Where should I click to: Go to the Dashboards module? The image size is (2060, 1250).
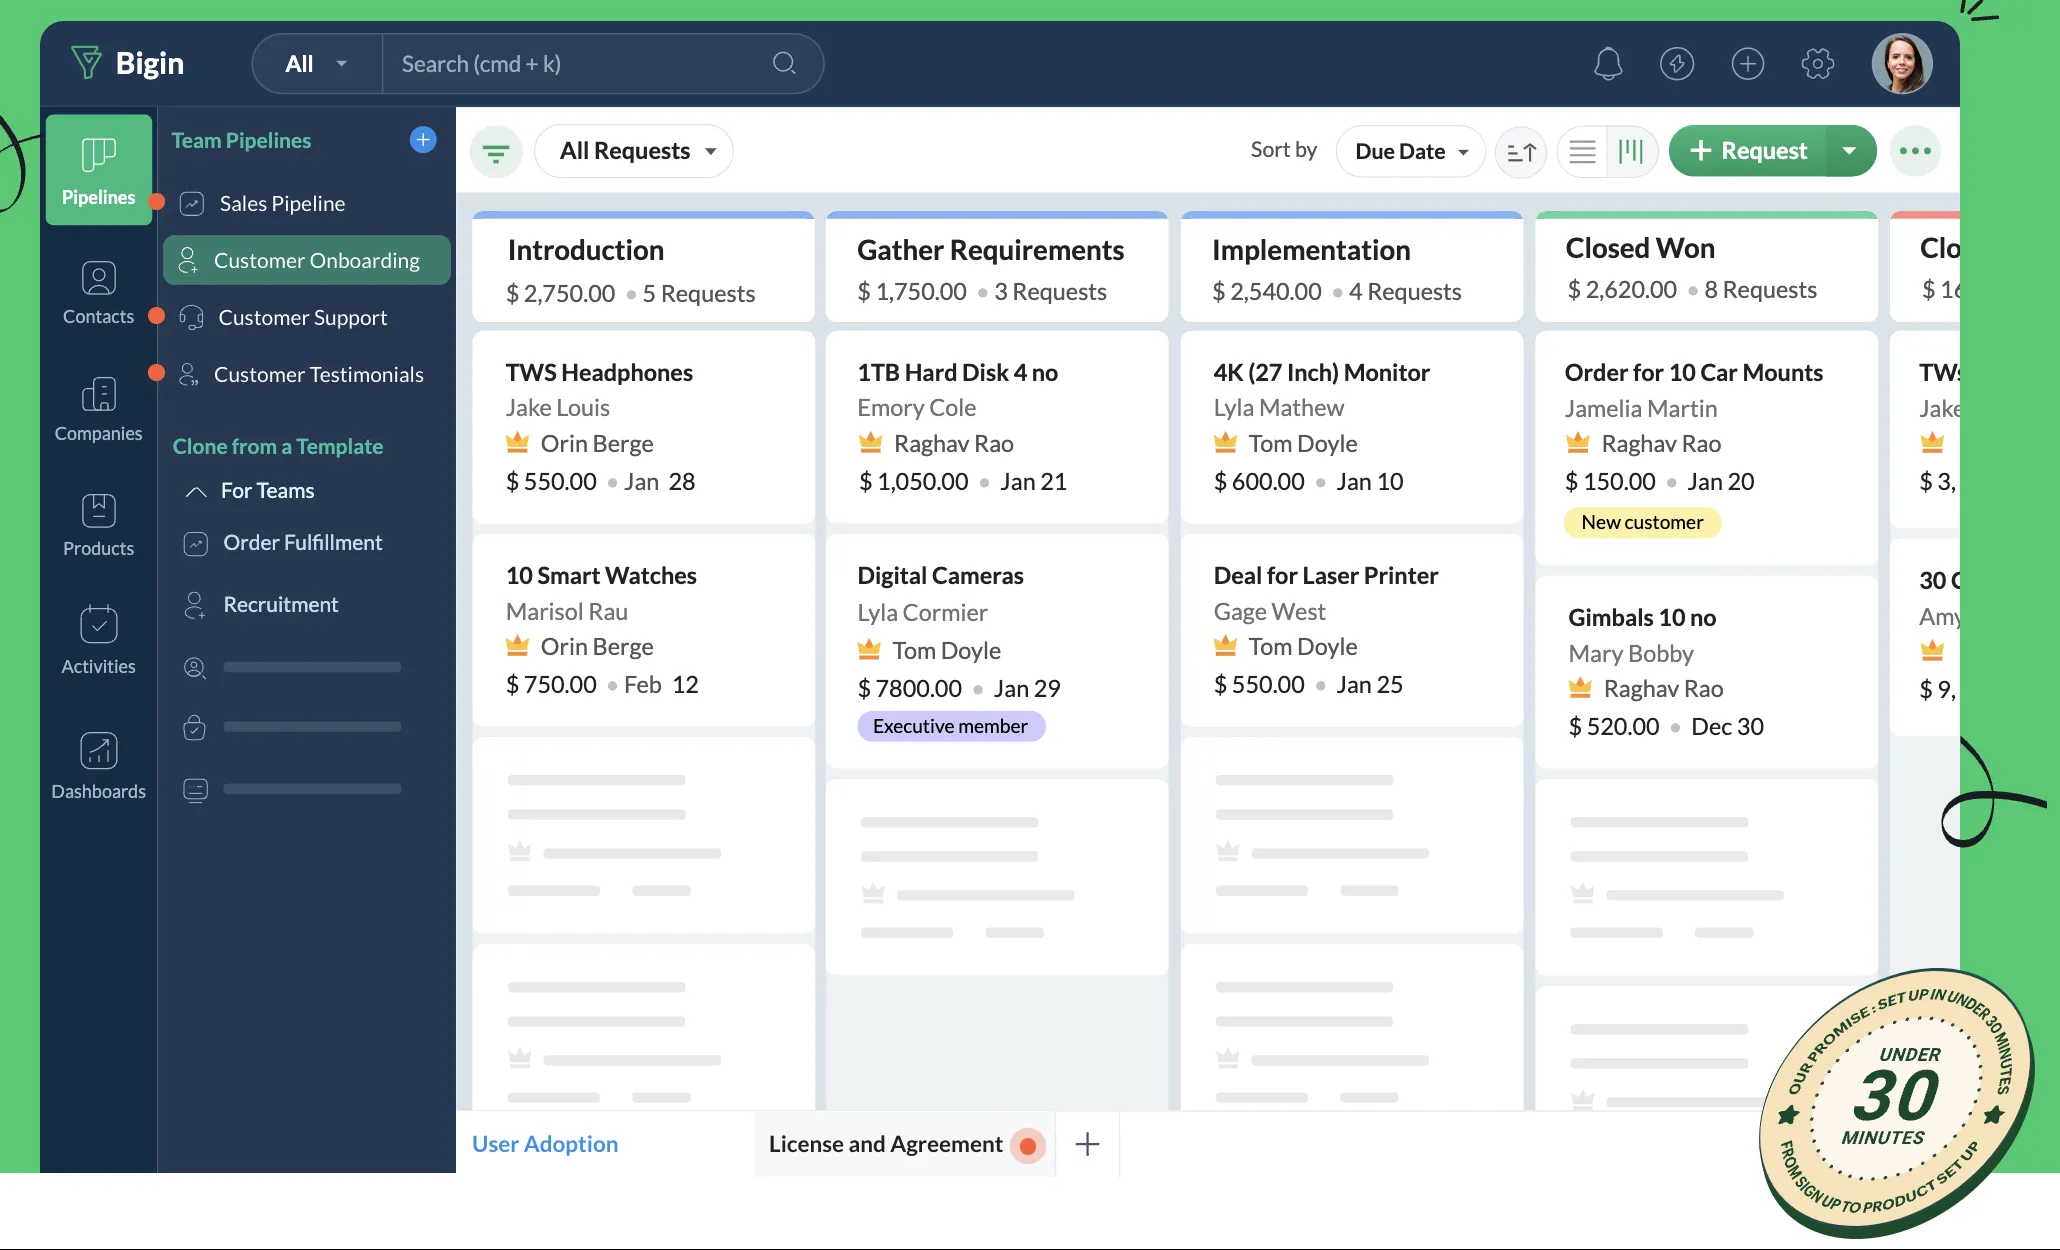point(98,766)
